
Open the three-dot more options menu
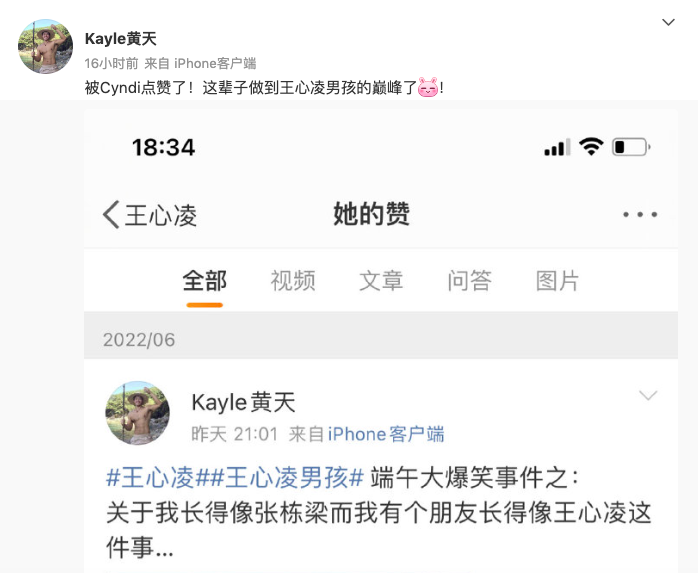click(640, 215)
